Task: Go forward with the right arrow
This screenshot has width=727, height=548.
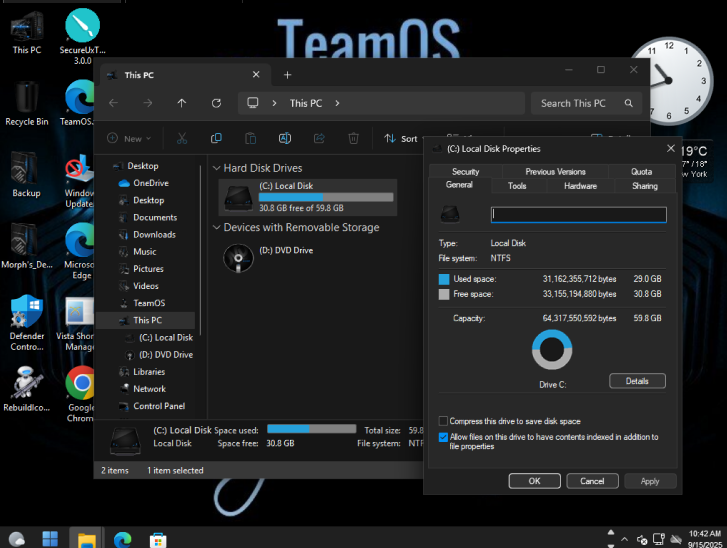Action: tap(147, 103)
